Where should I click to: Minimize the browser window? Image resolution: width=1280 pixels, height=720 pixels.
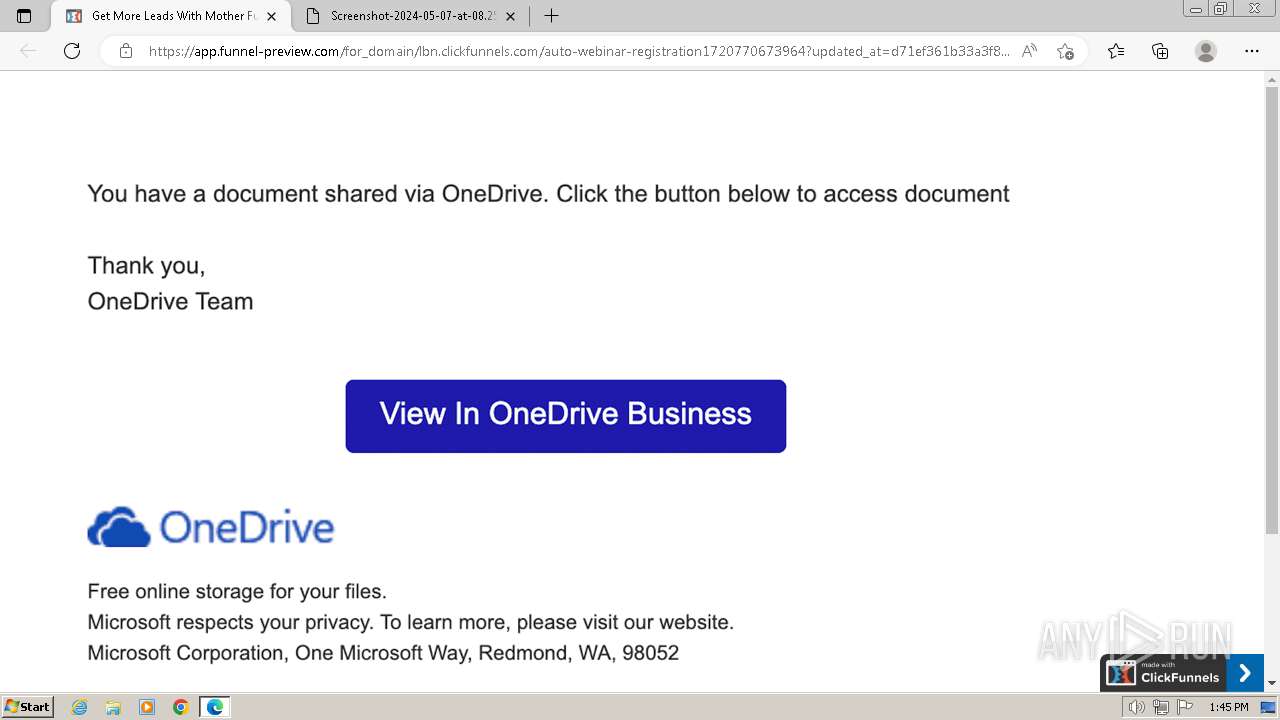pos(1196,9)
